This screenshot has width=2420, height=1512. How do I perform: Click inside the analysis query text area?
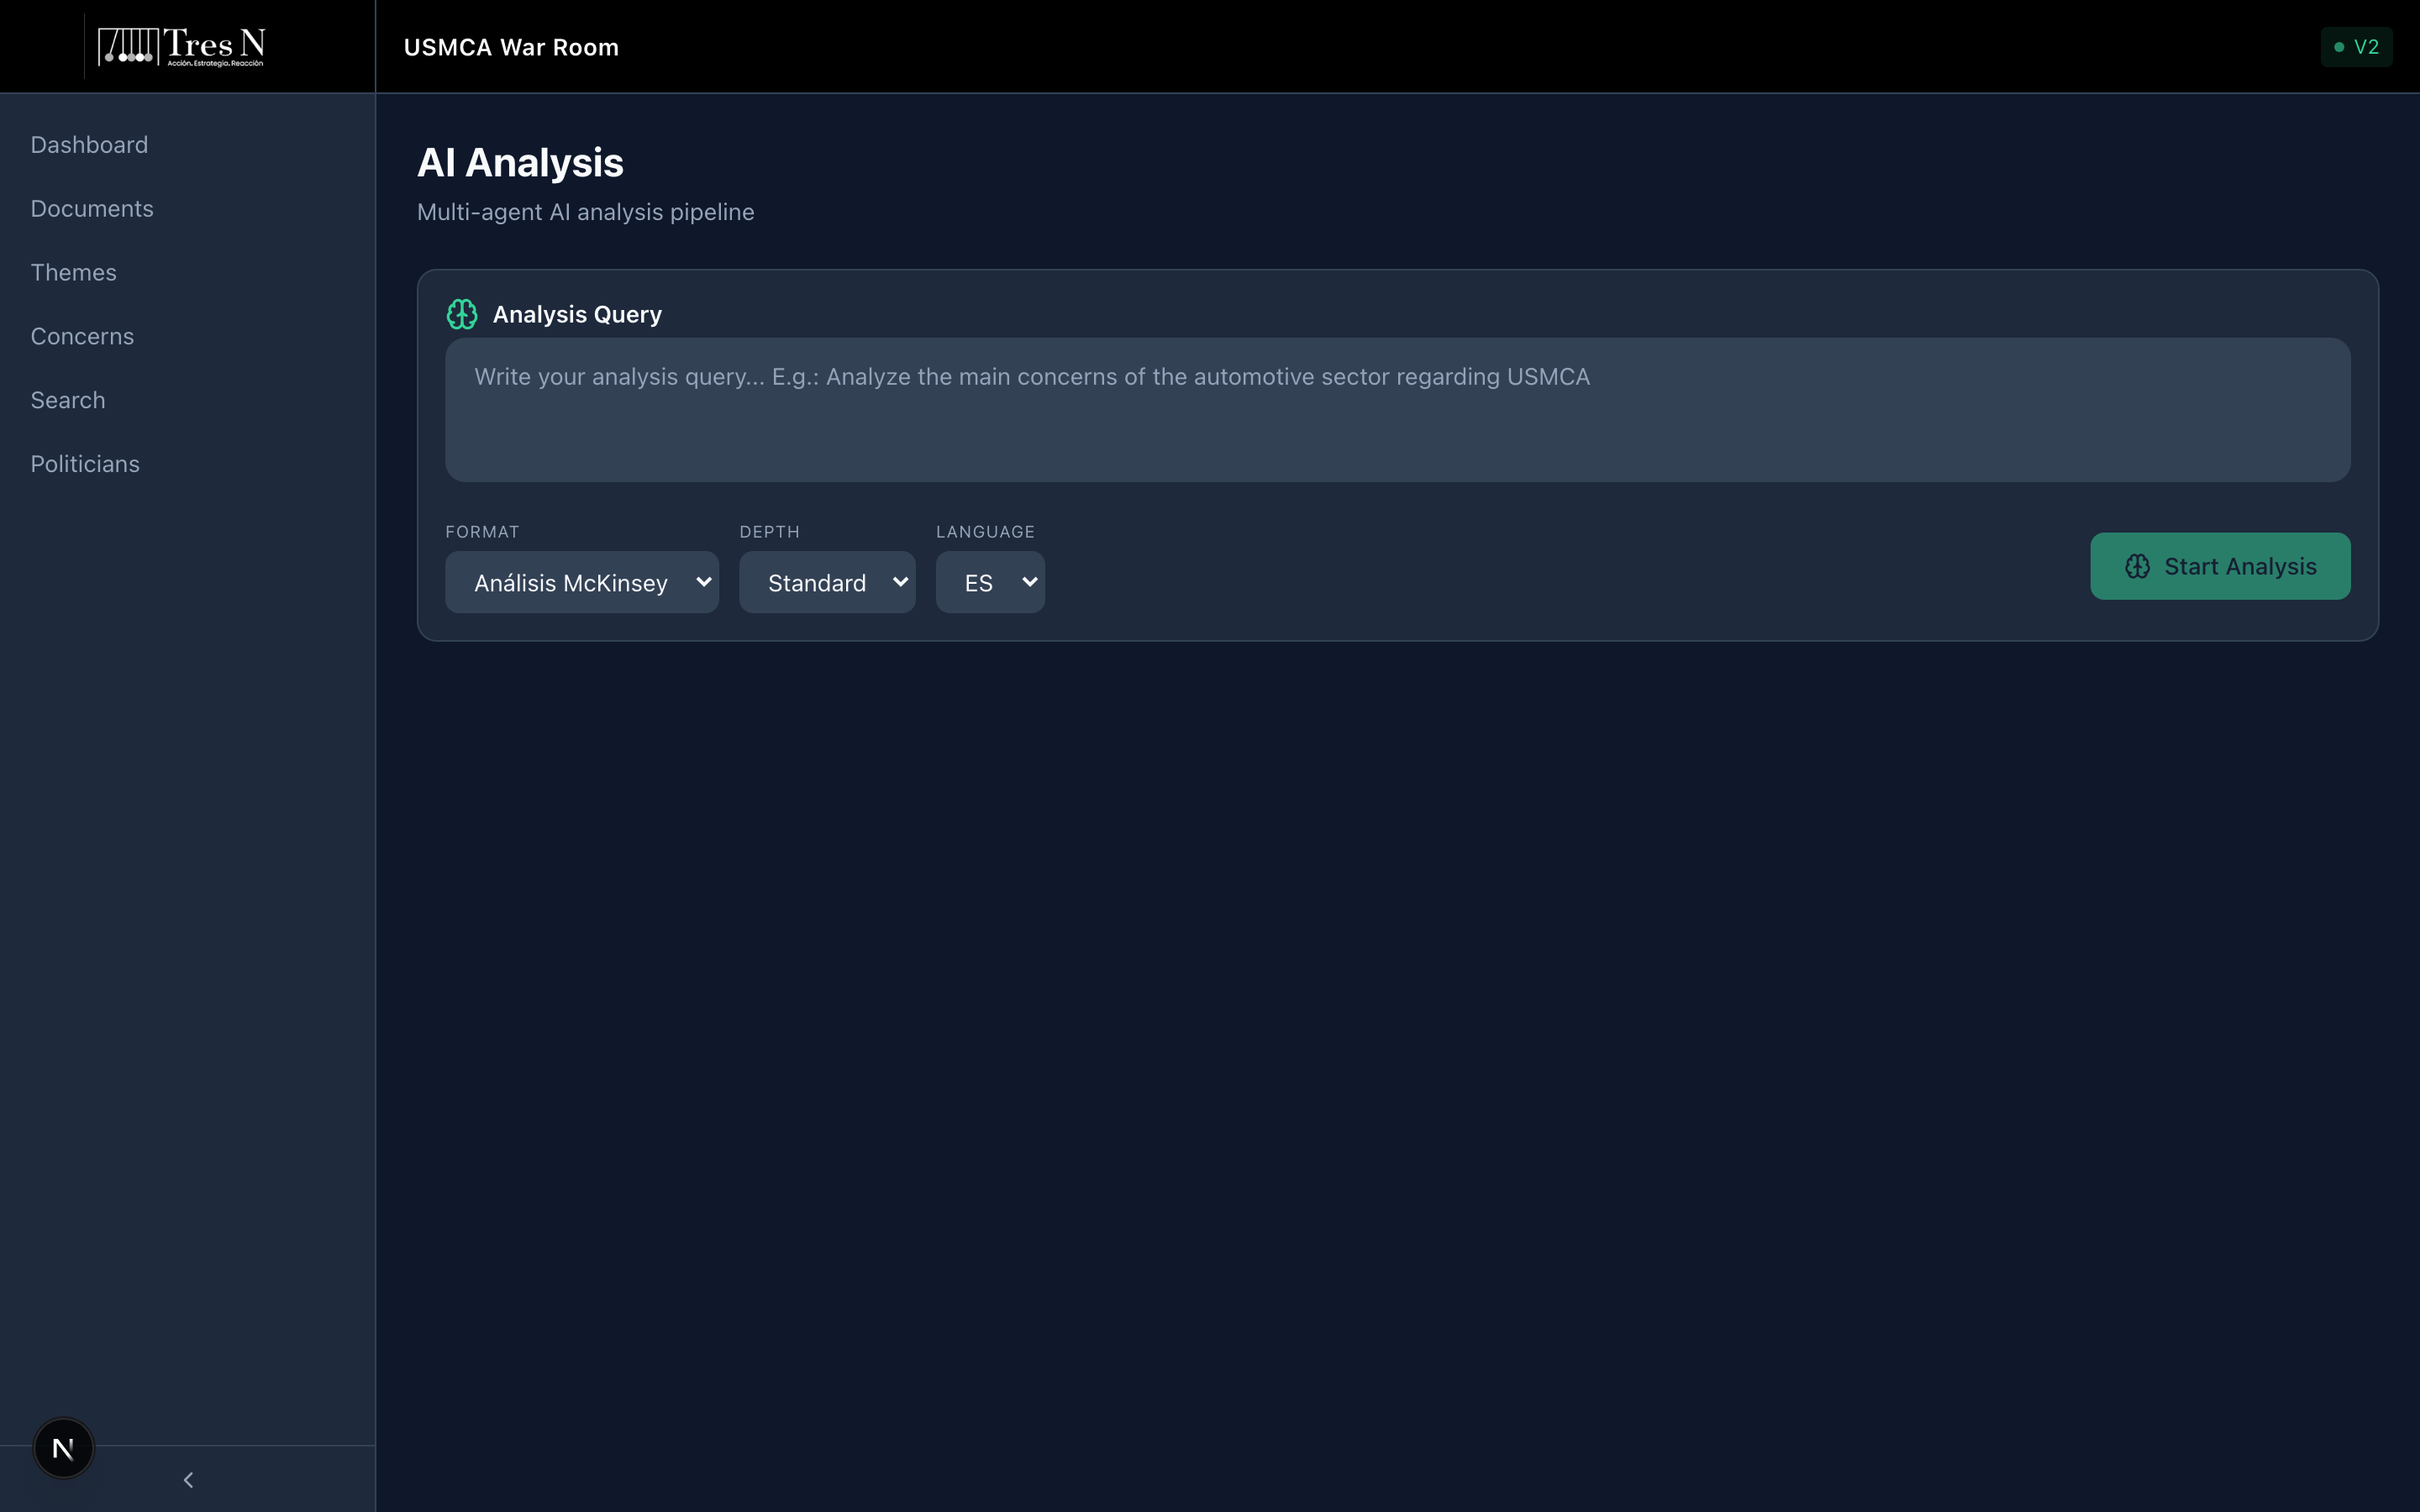[x=1396, y=410]
